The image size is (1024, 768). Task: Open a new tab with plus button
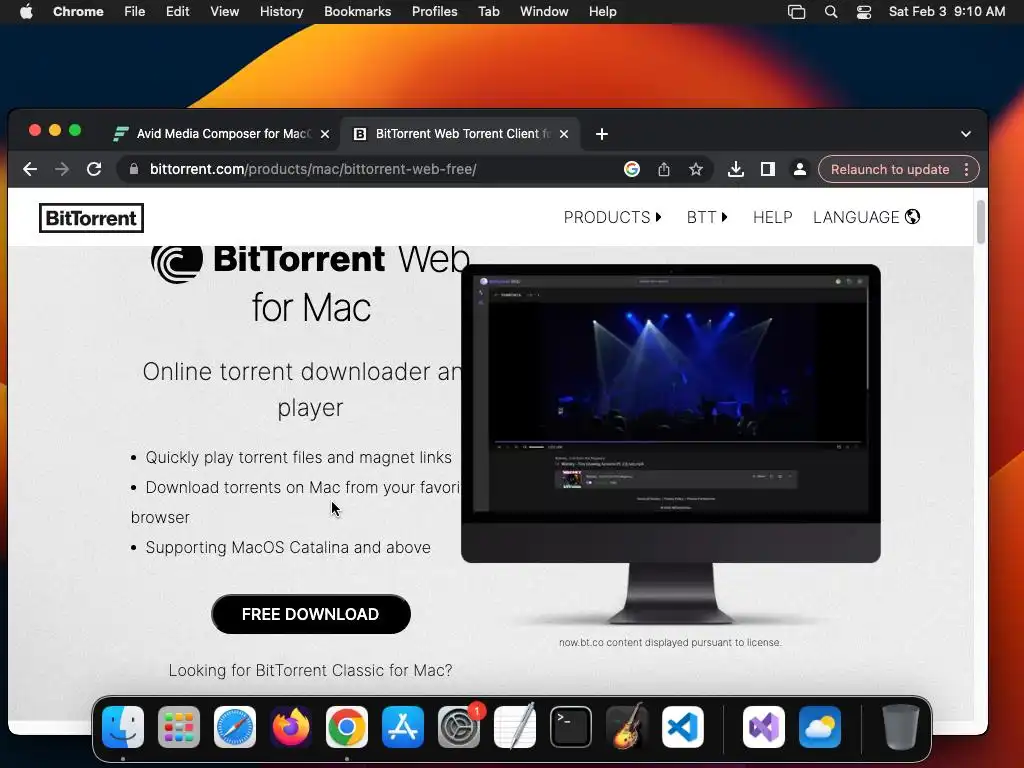point(601,134)
